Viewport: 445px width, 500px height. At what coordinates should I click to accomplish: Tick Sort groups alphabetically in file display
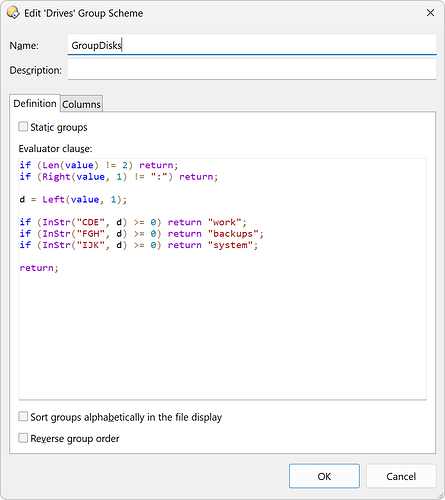tap(23, 416)
